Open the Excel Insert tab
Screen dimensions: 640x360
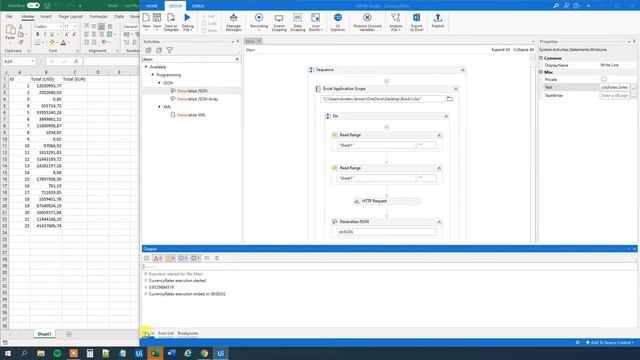point(46,17)
